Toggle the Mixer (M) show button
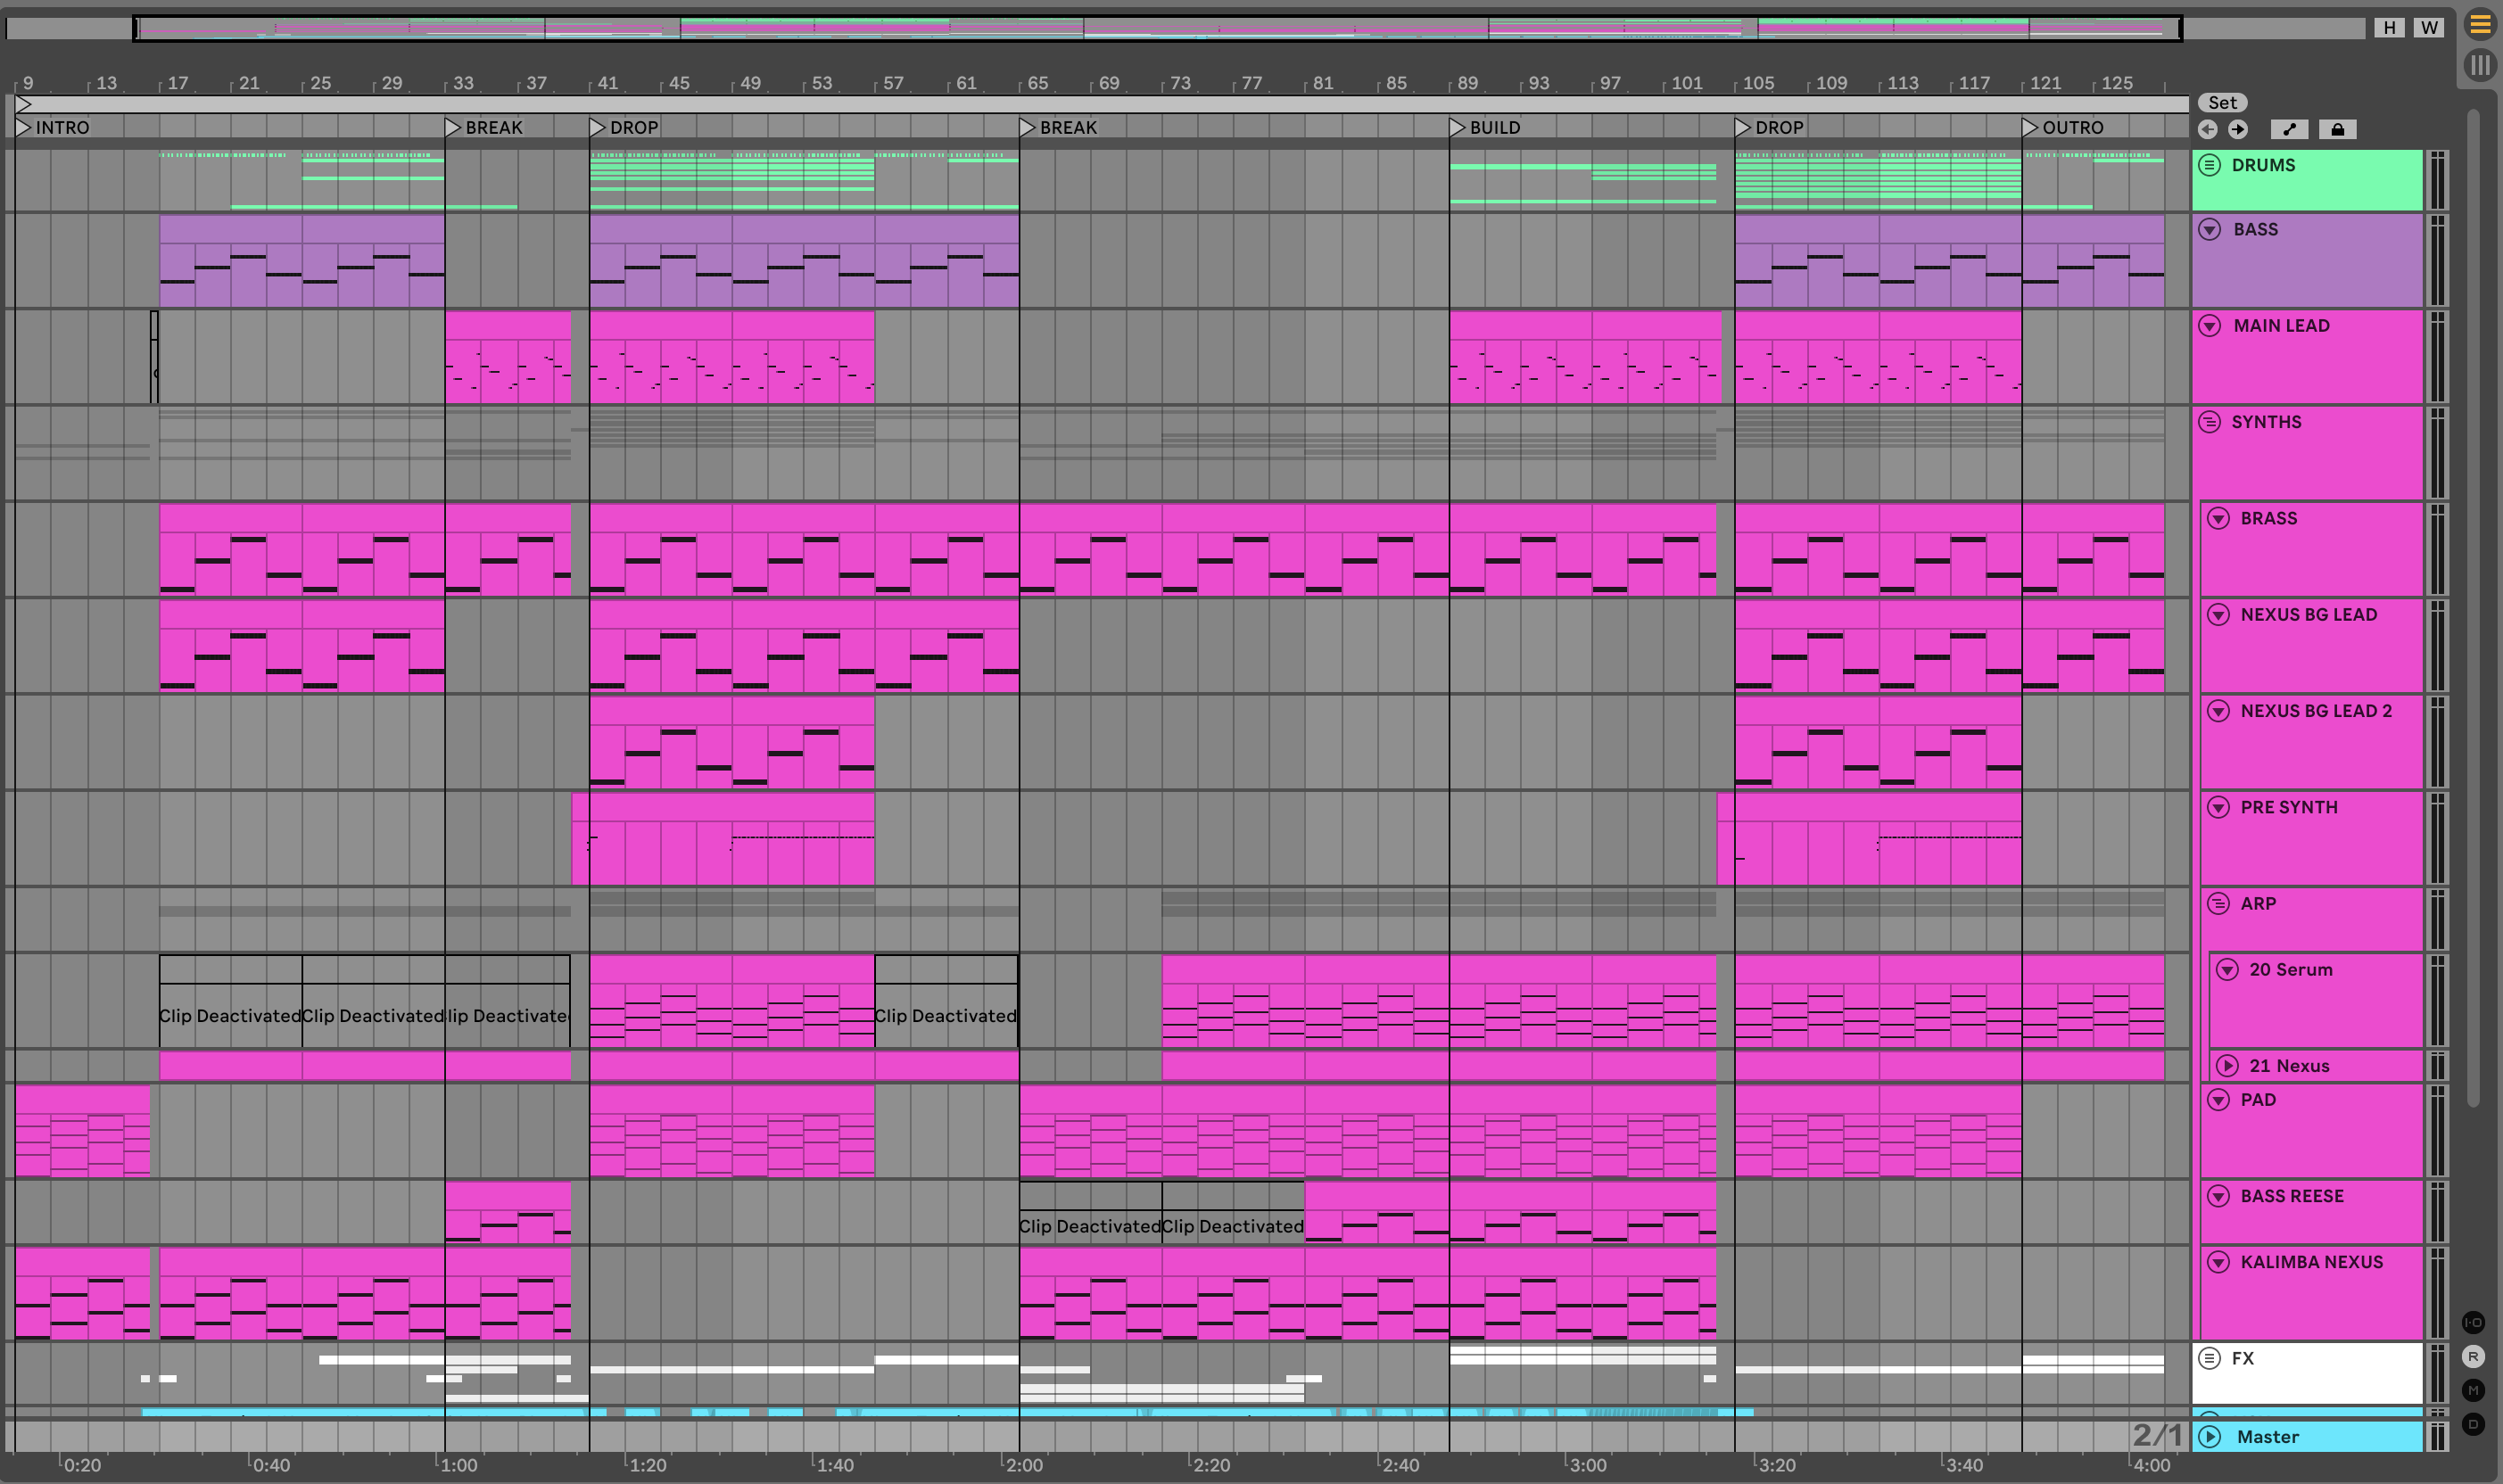This screenshot has height=1484, width=2503. pyautogui.click(x=2473, y=1390)
